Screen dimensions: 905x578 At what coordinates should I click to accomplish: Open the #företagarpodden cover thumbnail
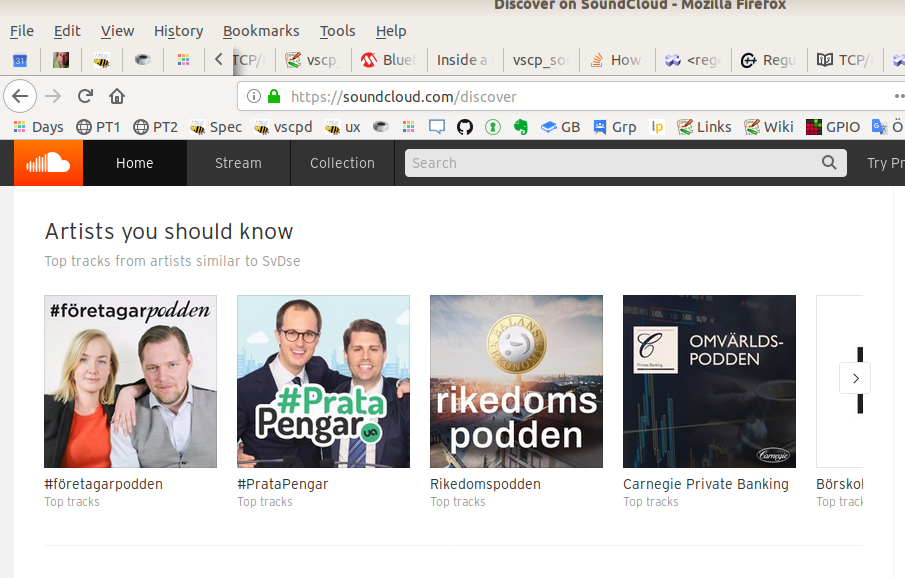coord(130,382)
